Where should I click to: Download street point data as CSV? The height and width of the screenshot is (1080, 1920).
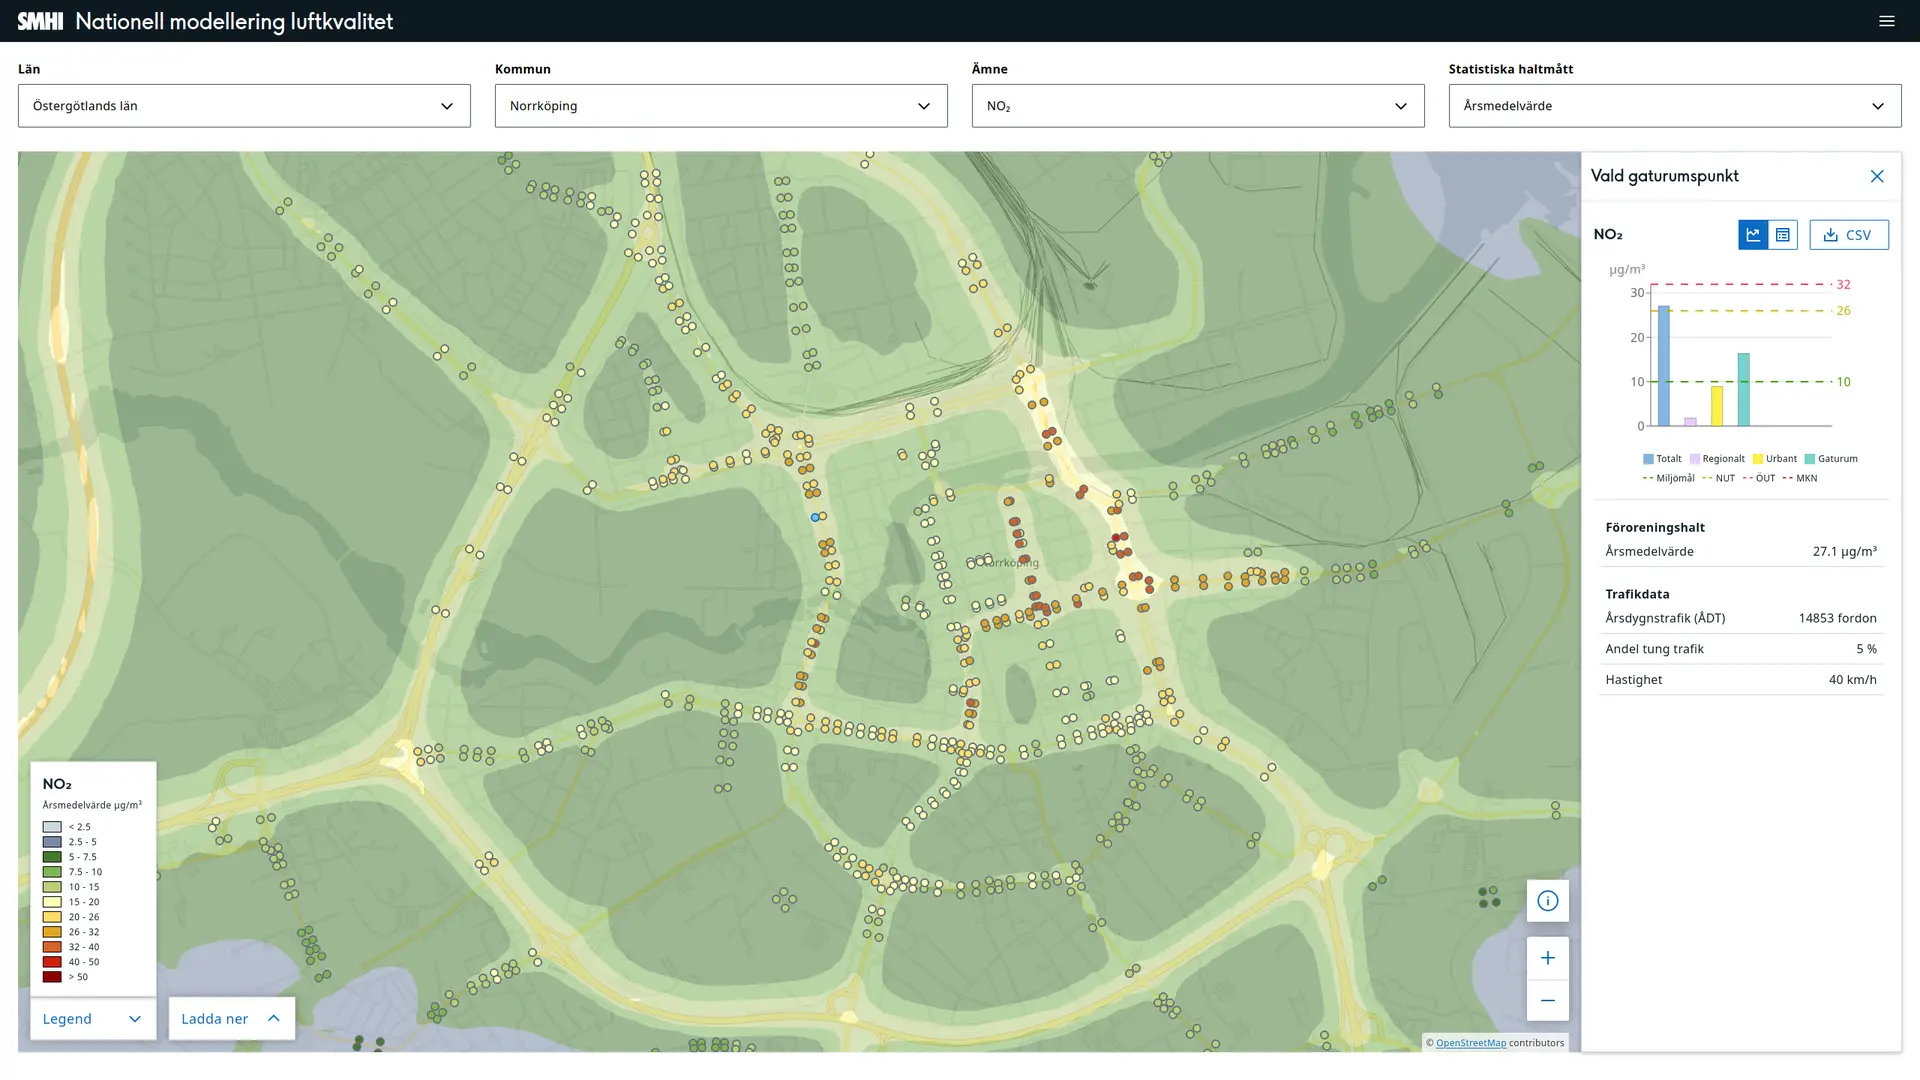(x=1848, y=234)
